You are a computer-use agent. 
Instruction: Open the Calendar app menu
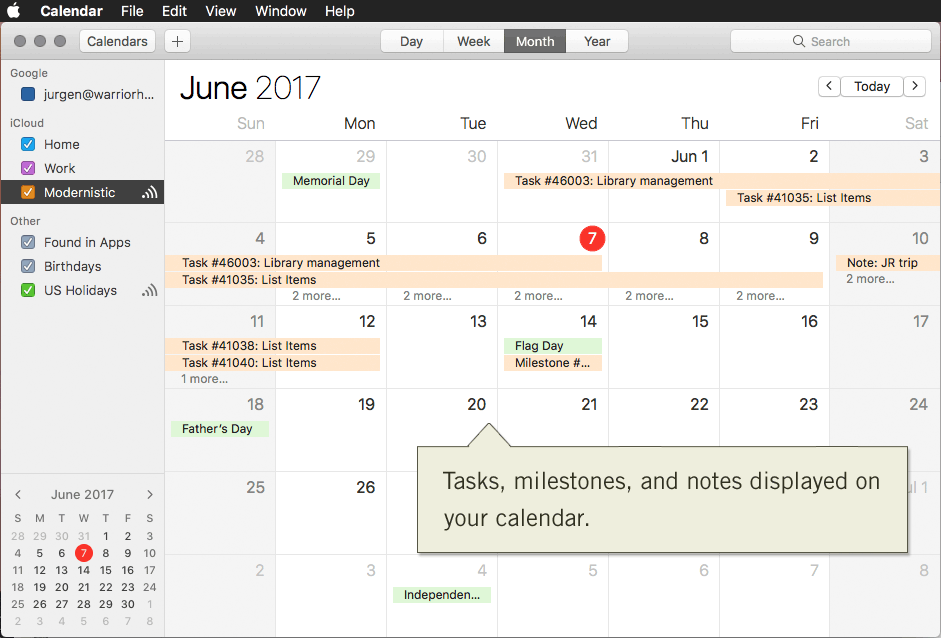[x=71, y=11]
